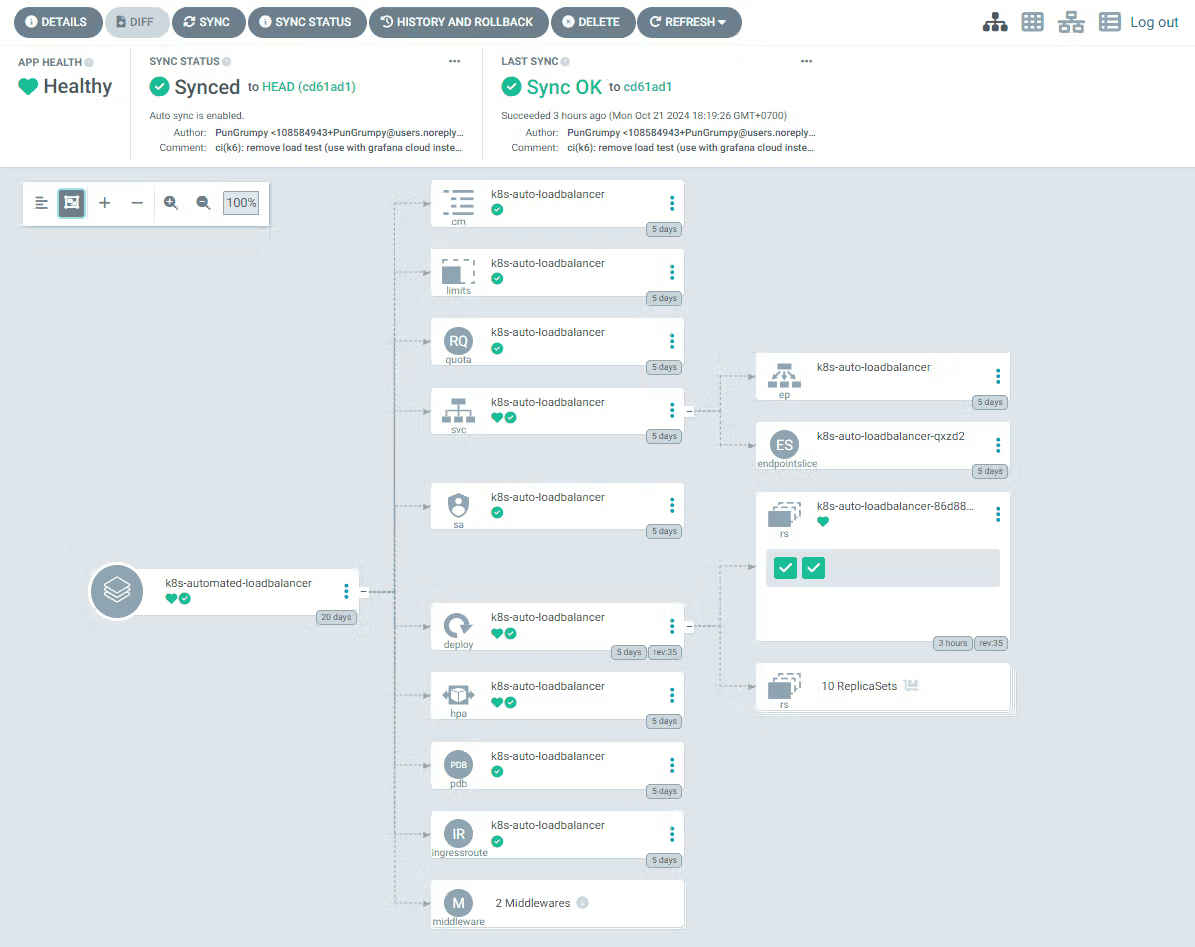Viewport: 1195px width, 947px height.
Task: Click the Log out link
Action: point(1154,22)
